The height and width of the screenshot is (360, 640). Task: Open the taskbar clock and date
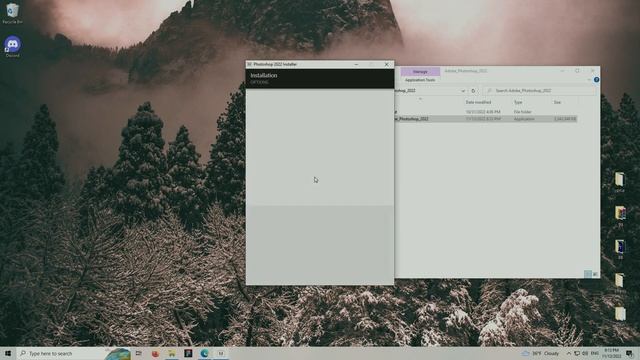pos(611,353)
